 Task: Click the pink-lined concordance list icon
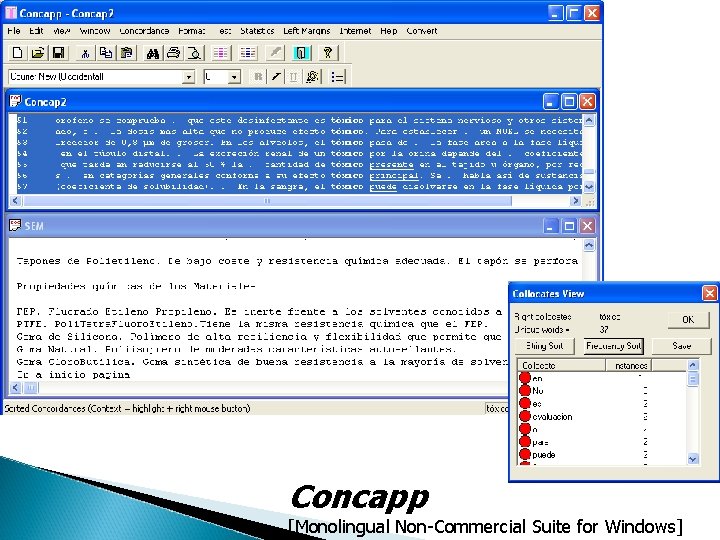point(221,53)
